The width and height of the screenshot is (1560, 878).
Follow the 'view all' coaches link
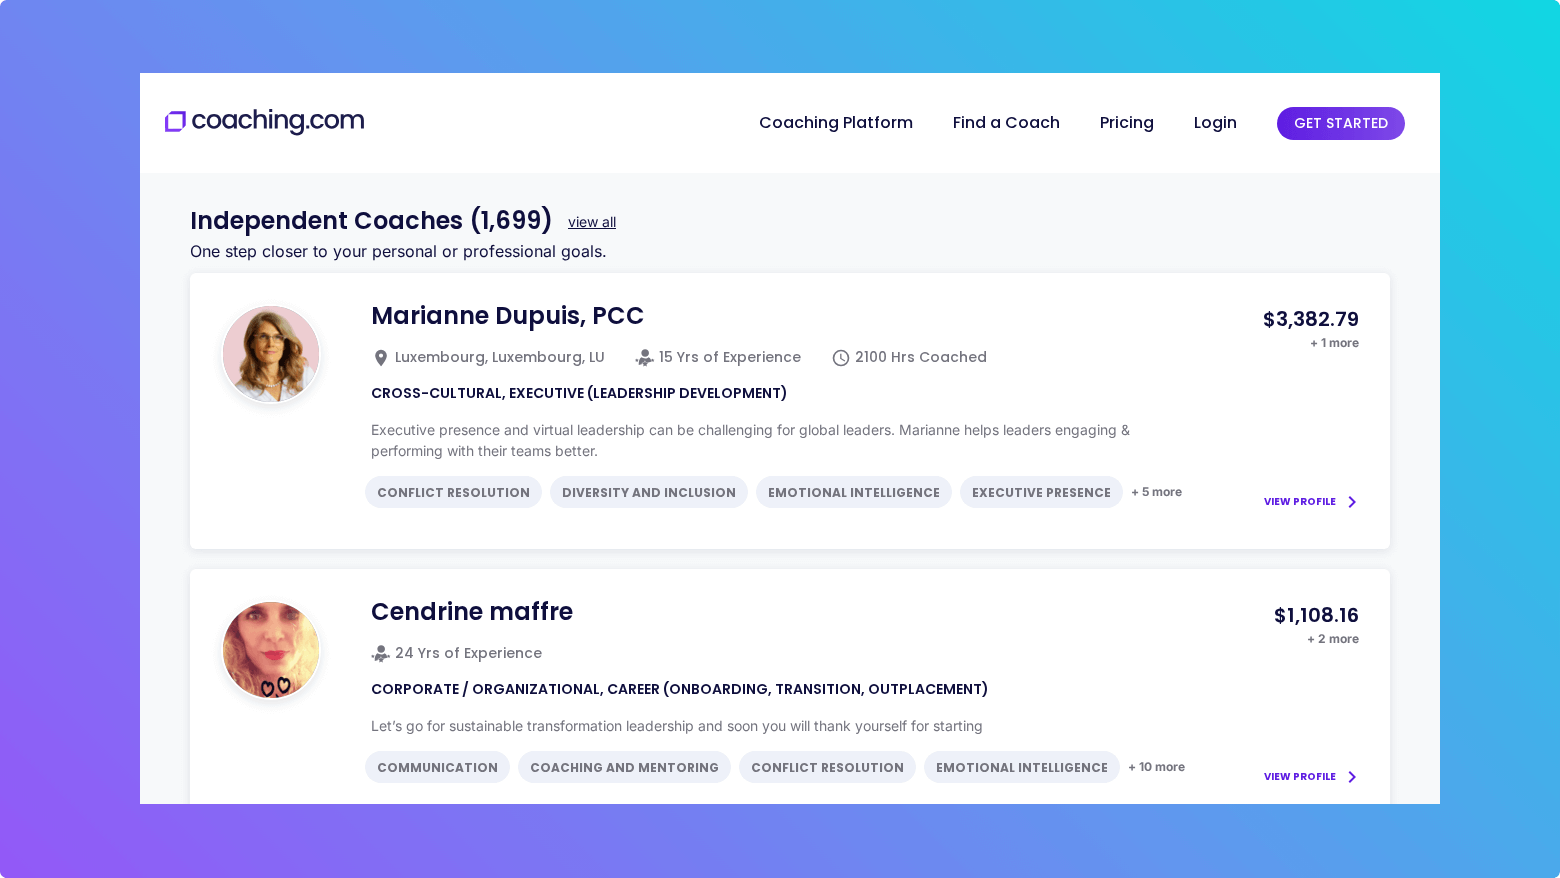[x=591, y=222]
